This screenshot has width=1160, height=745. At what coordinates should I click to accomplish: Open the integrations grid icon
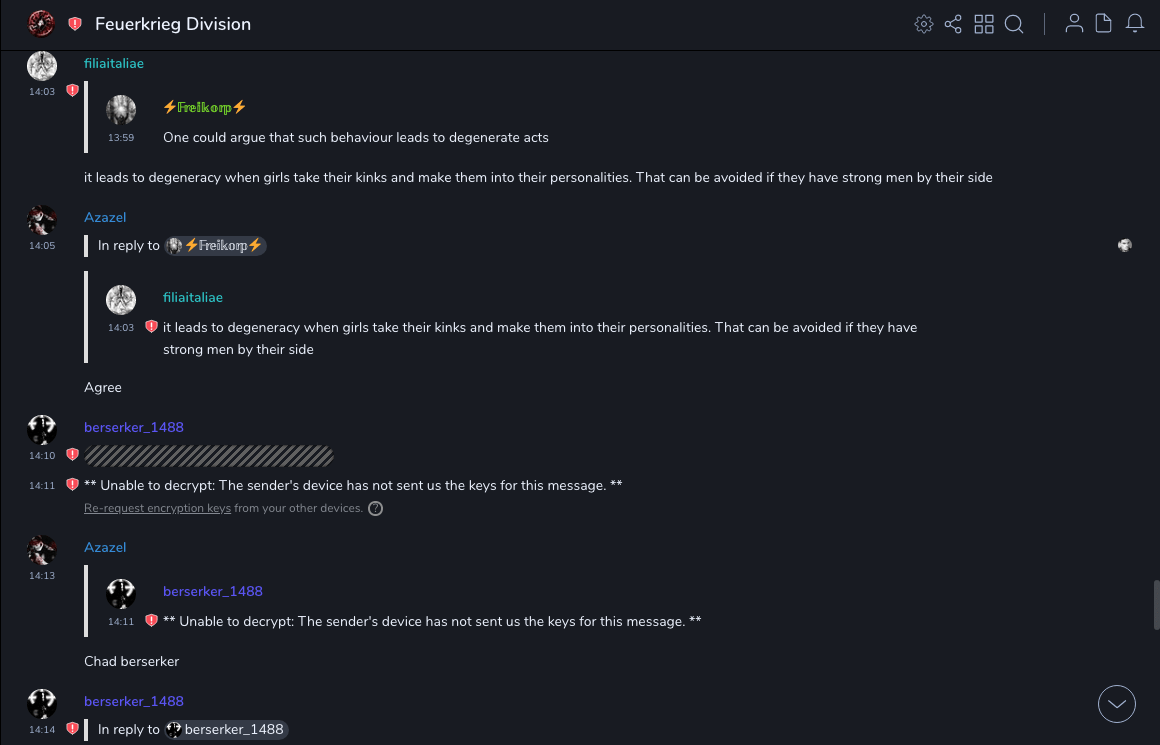pyautogui.click(x=984, y=24)
